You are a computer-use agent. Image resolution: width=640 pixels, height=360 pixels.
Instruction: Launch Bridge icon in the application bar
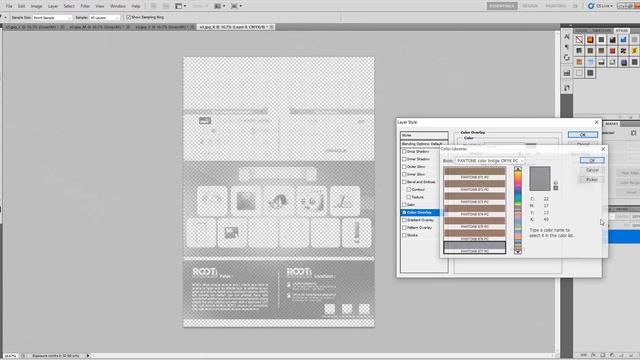[154, 6]
